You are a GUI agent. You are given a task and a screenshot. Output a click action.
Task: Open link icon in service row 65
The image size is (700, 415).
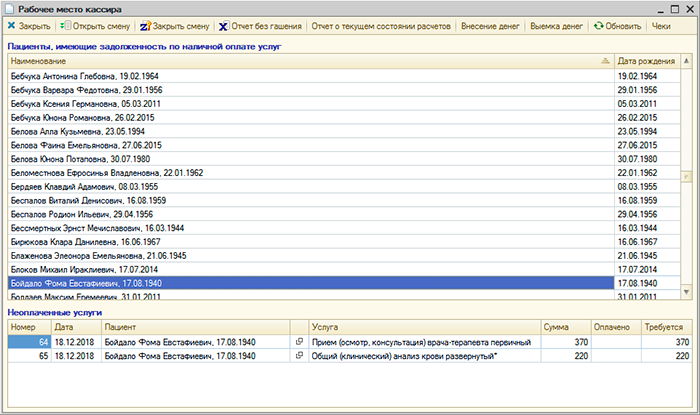point(298,356)
